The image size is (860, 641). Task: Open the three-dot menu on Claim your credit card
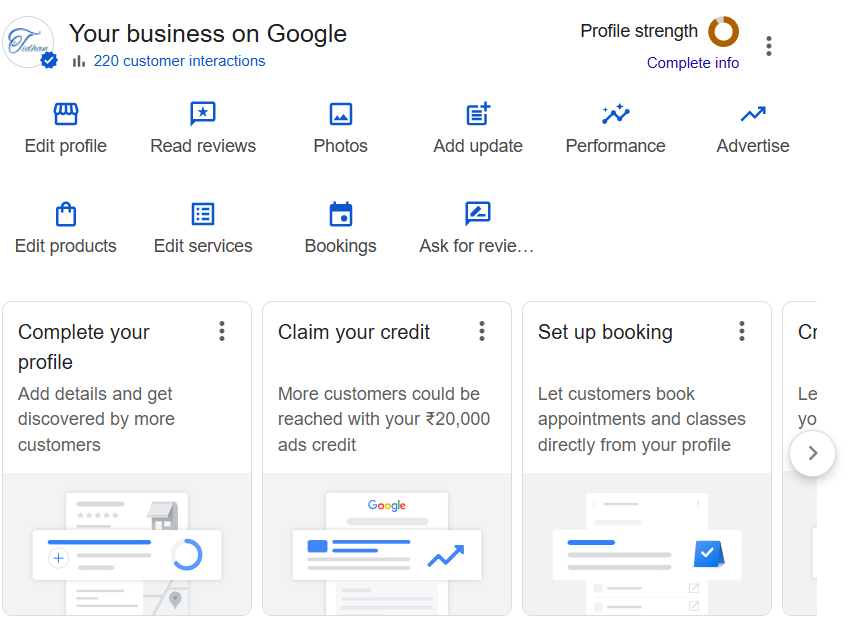[482, 331]
